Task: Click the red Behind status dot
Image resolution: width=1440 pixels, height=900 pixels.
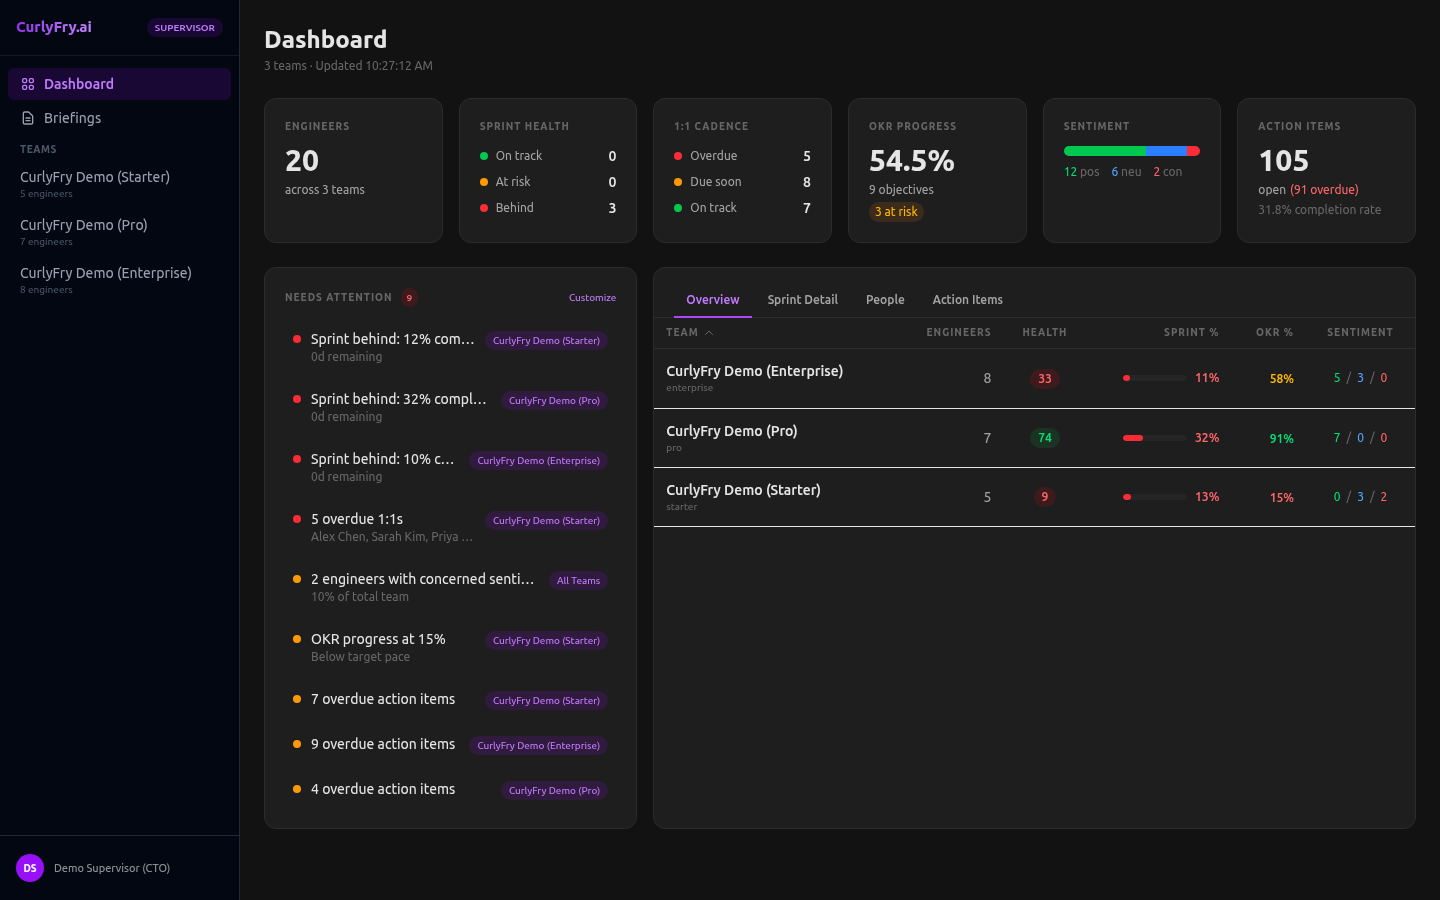Action: (x=486, y=207)
